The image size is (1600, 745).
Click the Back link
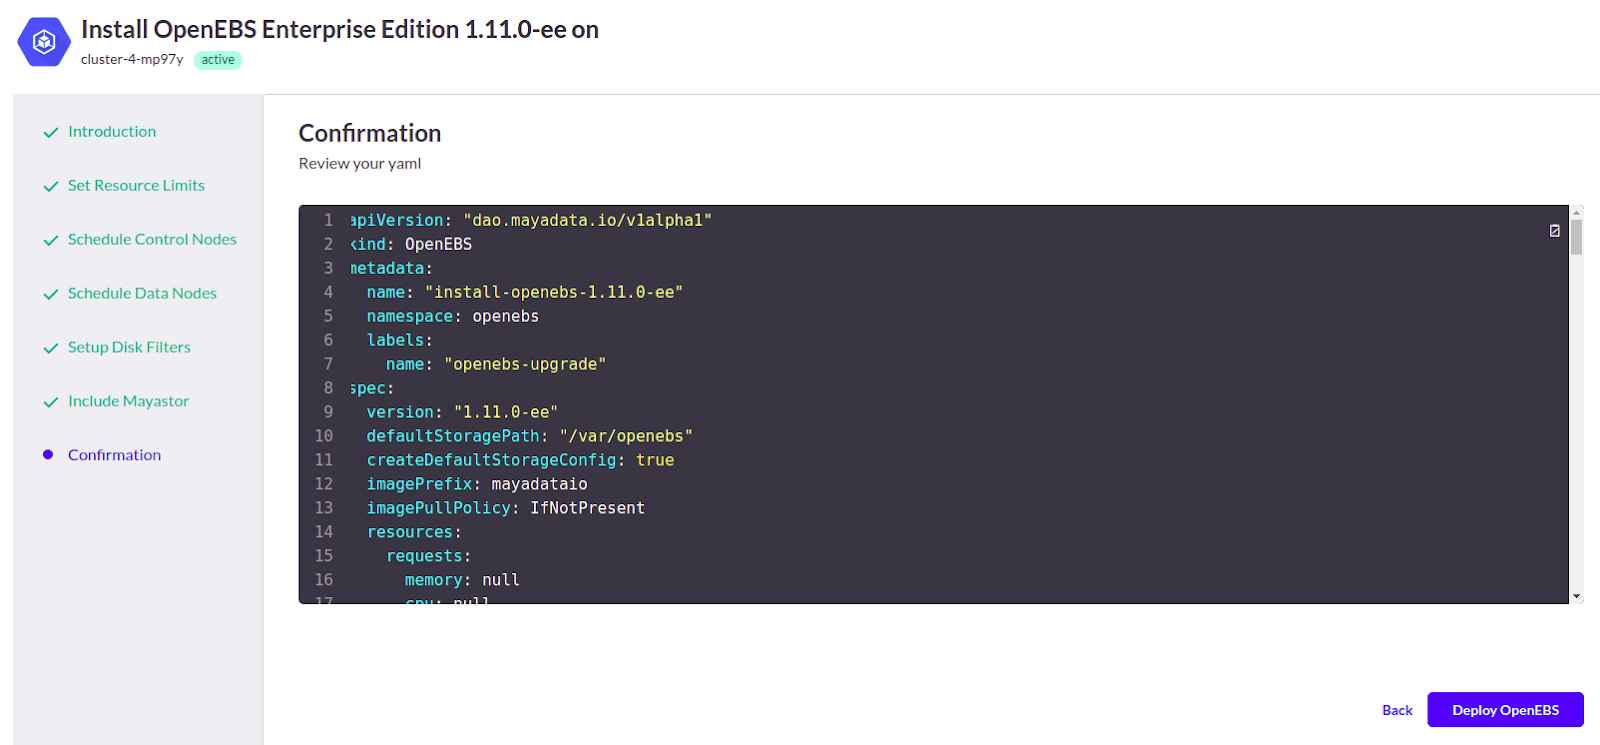(1397, 710)
